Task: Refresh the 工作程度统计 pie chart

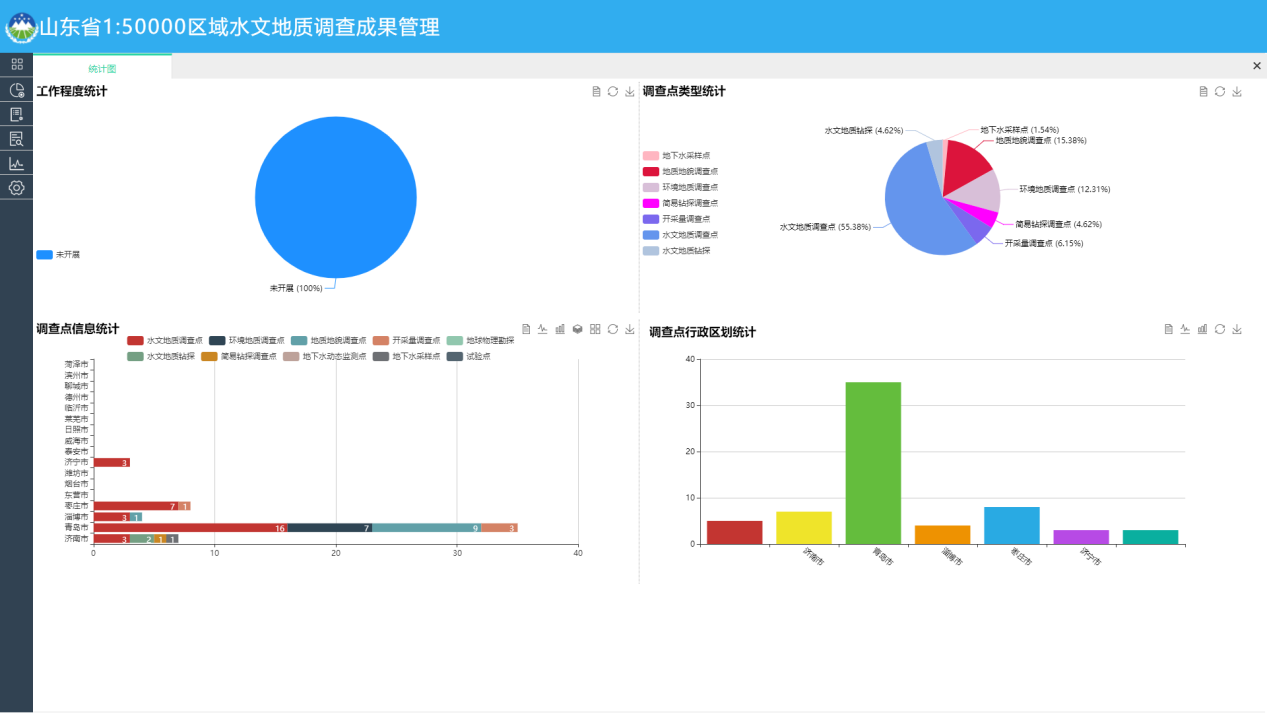Action: tap(611, 91)
